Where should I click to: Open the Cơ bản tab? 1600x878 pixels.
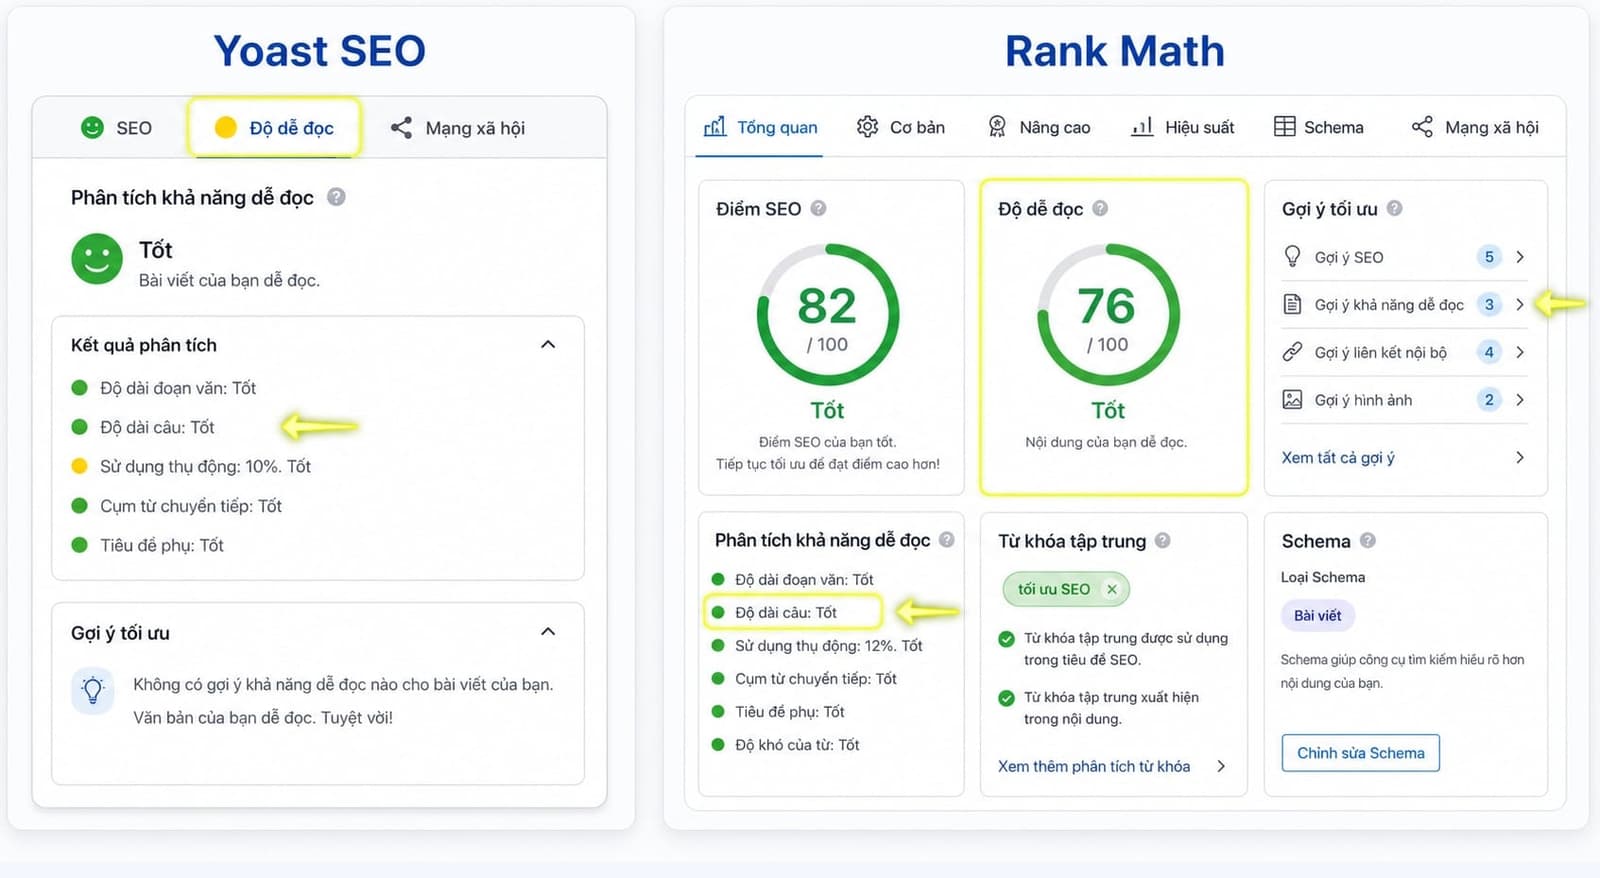point(900,127)
